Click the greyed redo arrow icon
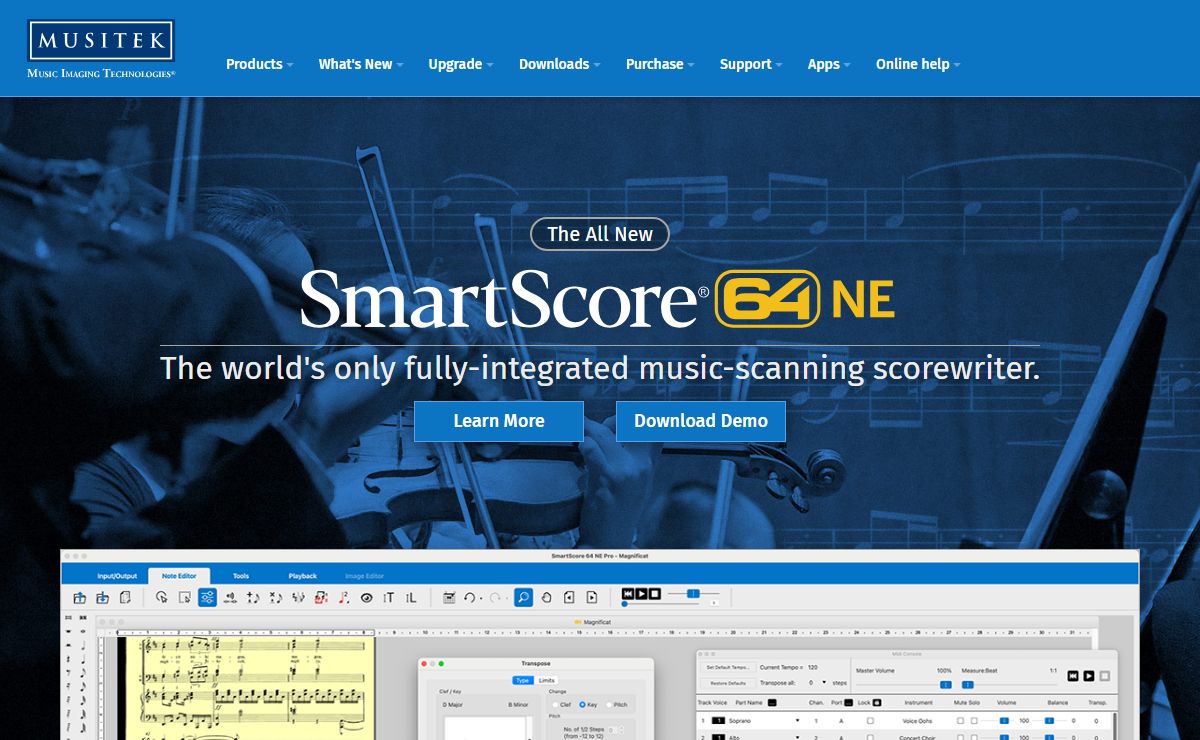 pos(495,598)
